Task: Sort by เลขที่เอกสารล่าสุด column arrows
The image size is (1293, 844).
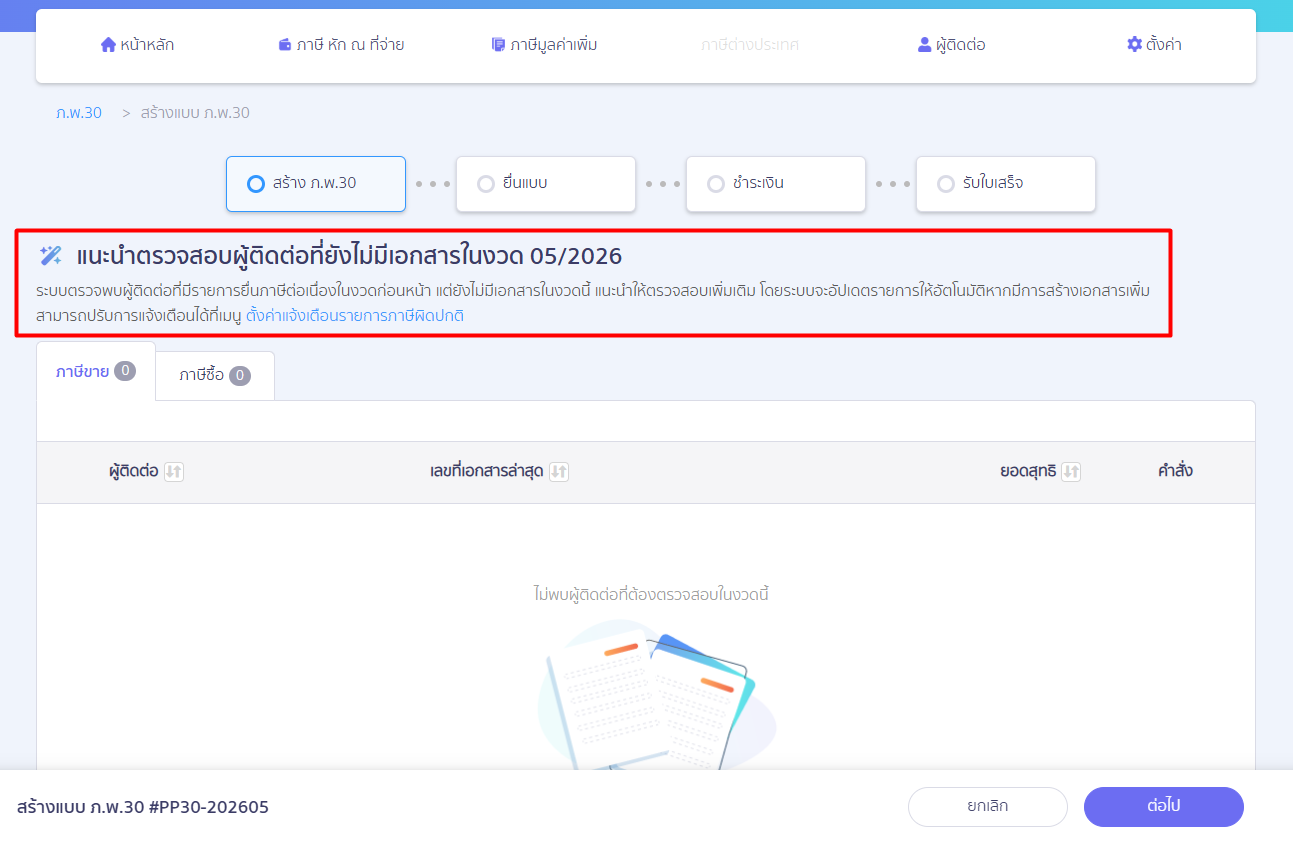Action: tap(559, 471)
